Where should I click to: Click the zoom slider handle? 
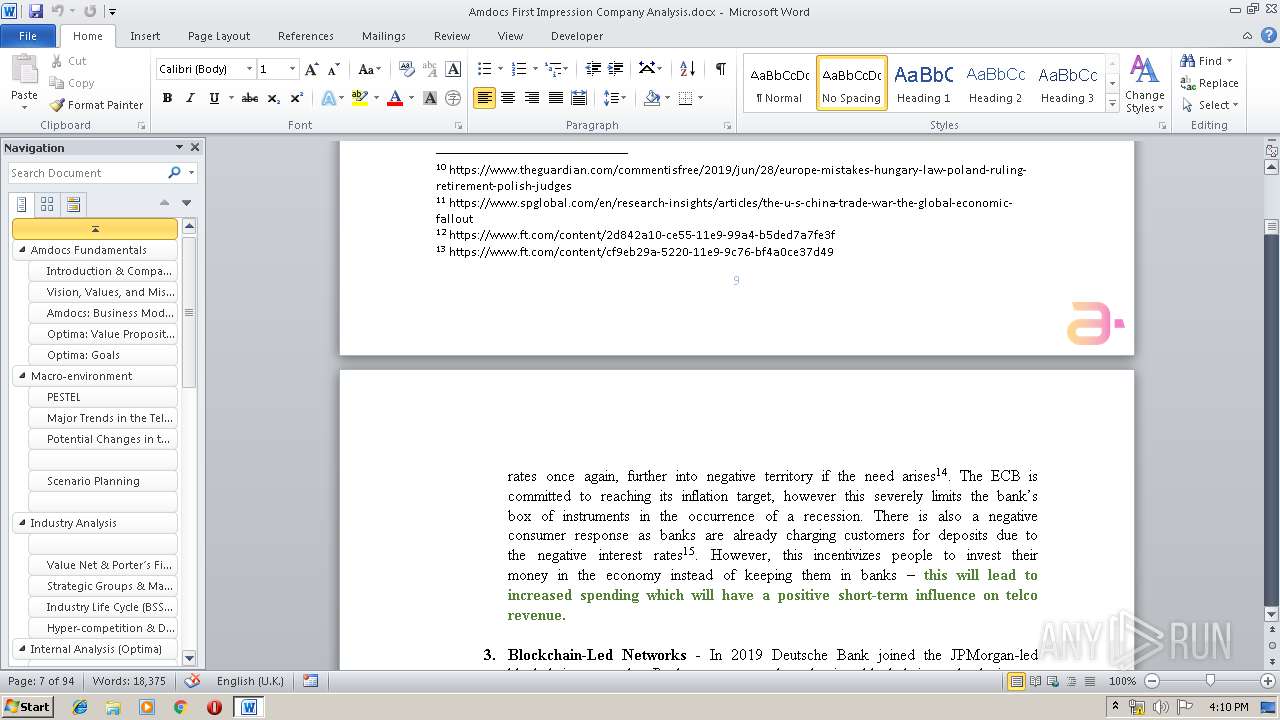(x=1210, y=680)
